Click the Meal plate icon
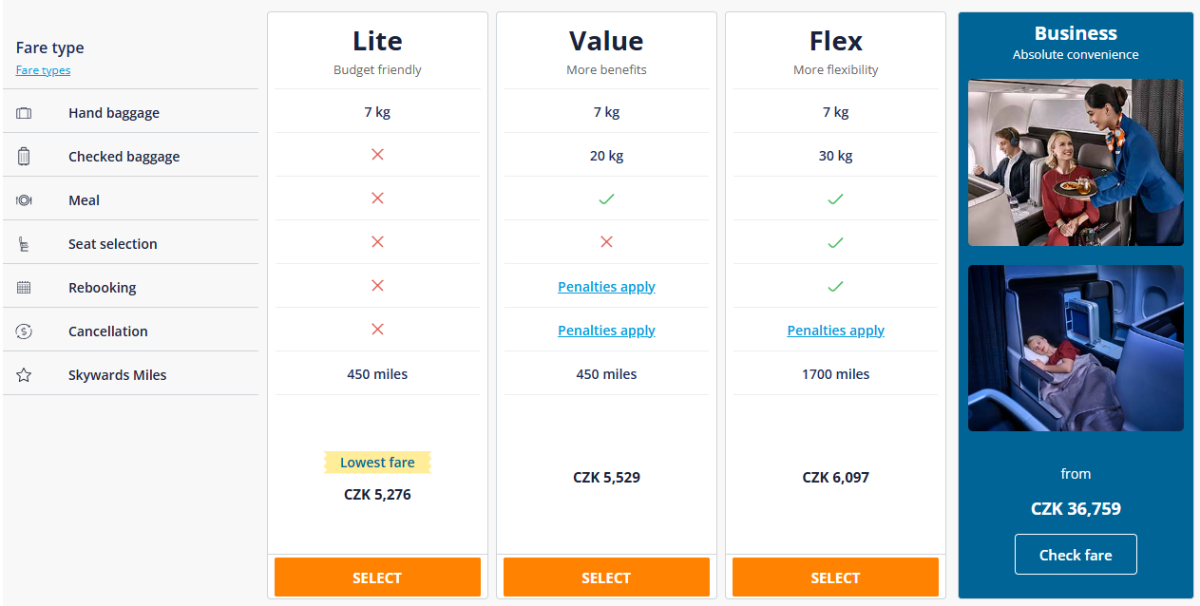The image size is (1200, 606). click(x=24, y=200)
